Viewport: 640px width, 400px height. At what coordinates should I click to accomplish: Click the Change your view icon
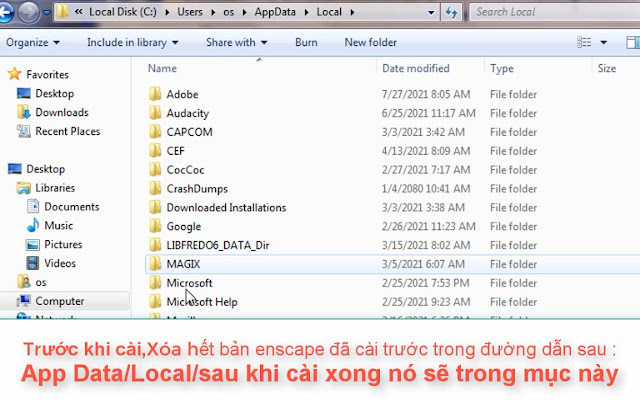pos(584,42)
